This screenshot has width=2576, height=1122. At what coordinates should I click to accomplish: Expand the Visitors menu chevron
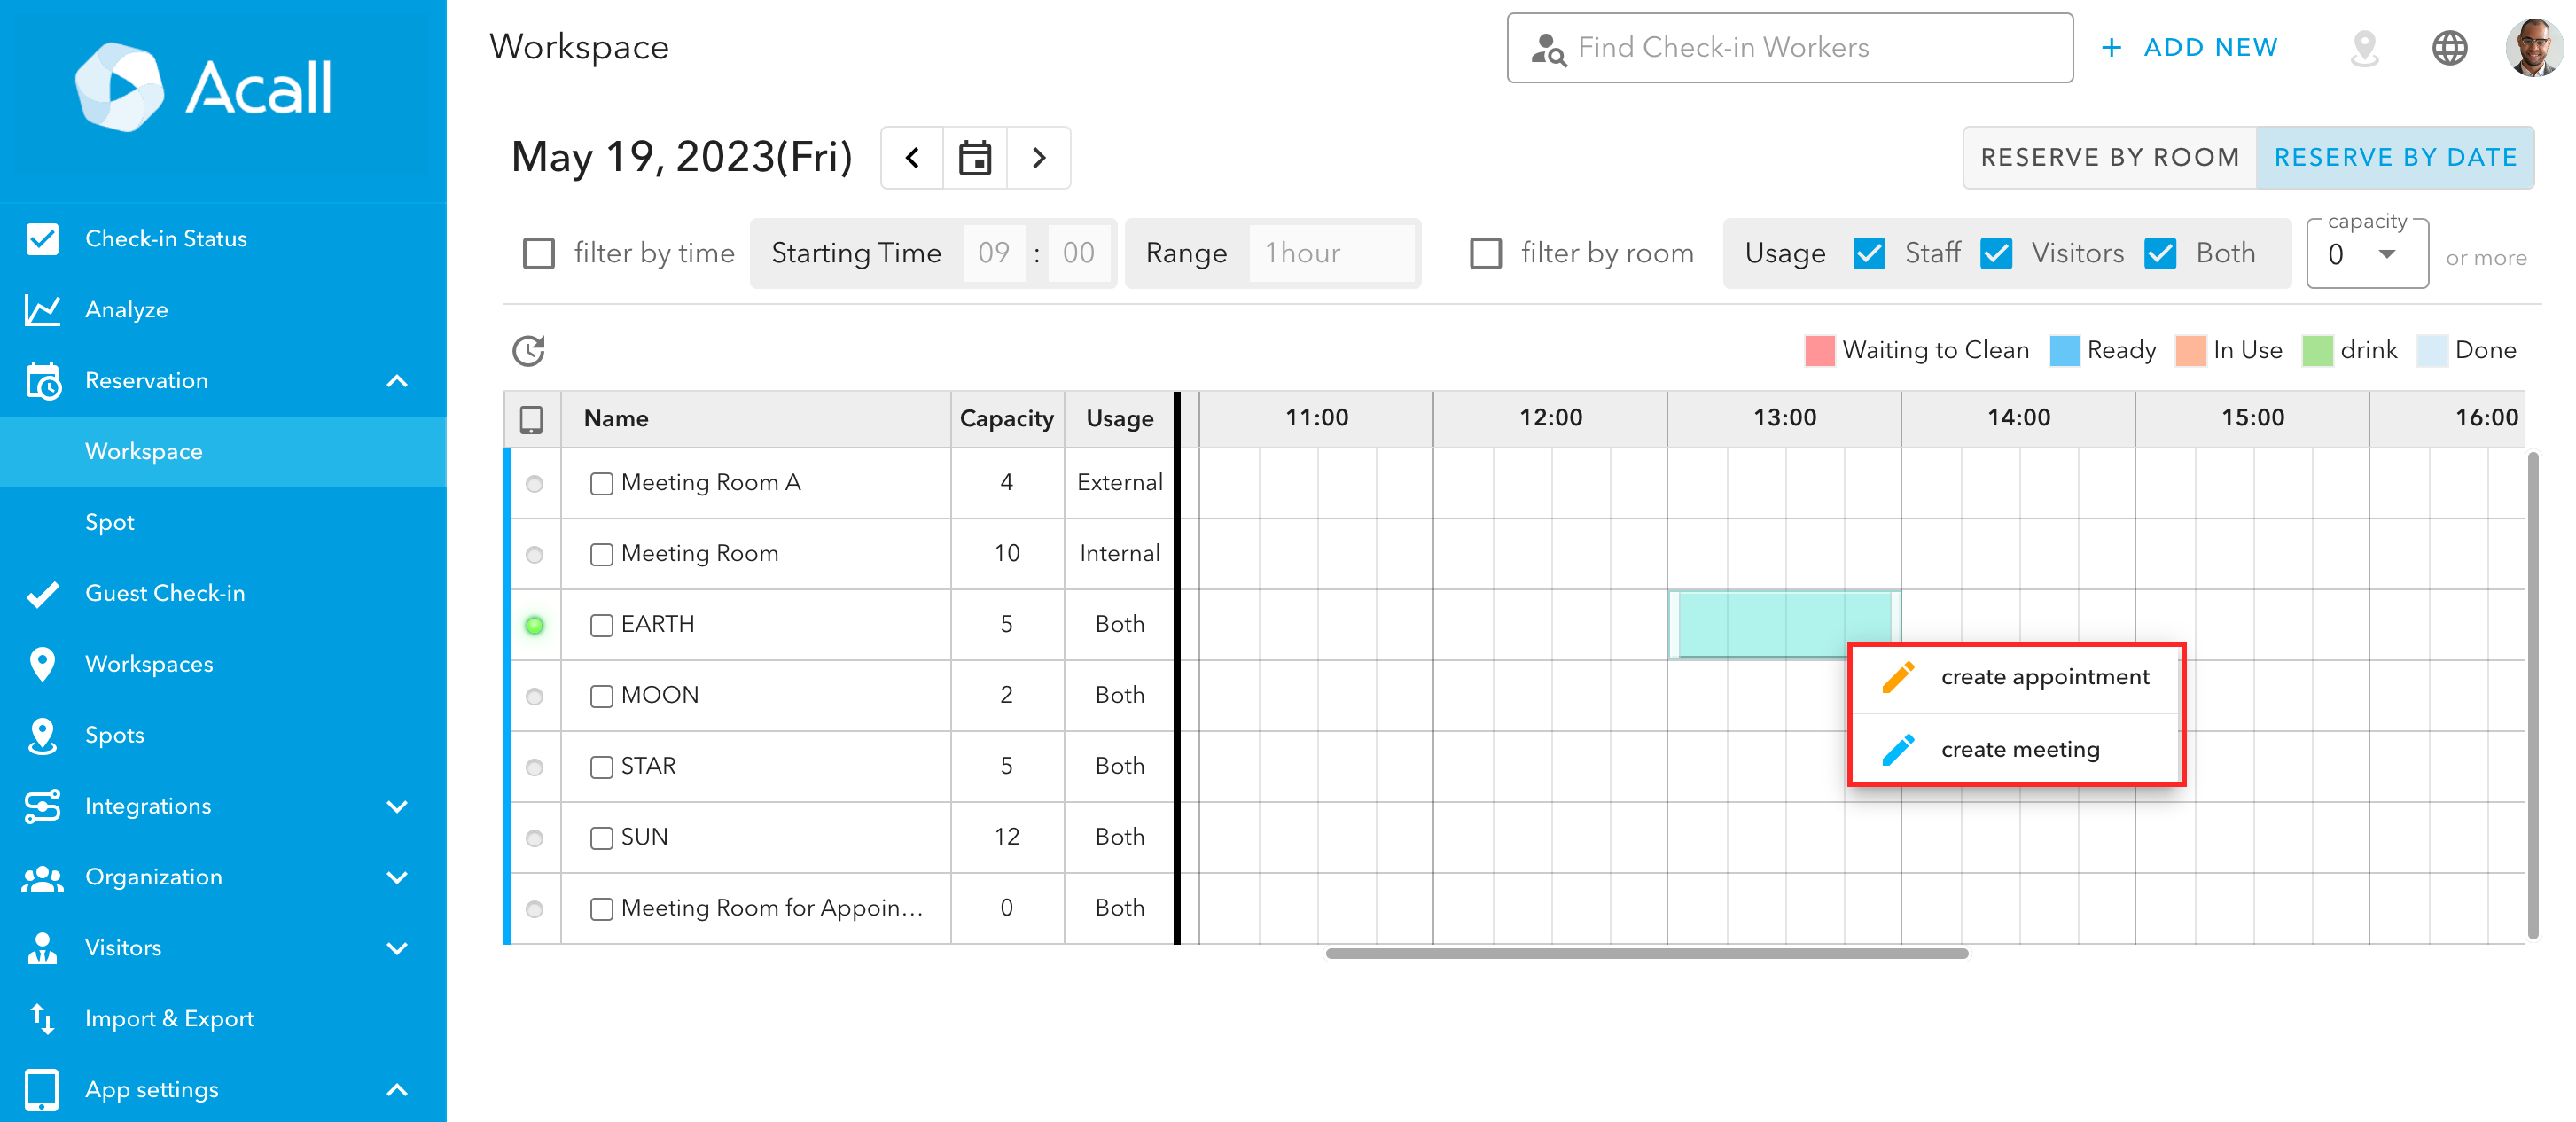click(397, 948)
